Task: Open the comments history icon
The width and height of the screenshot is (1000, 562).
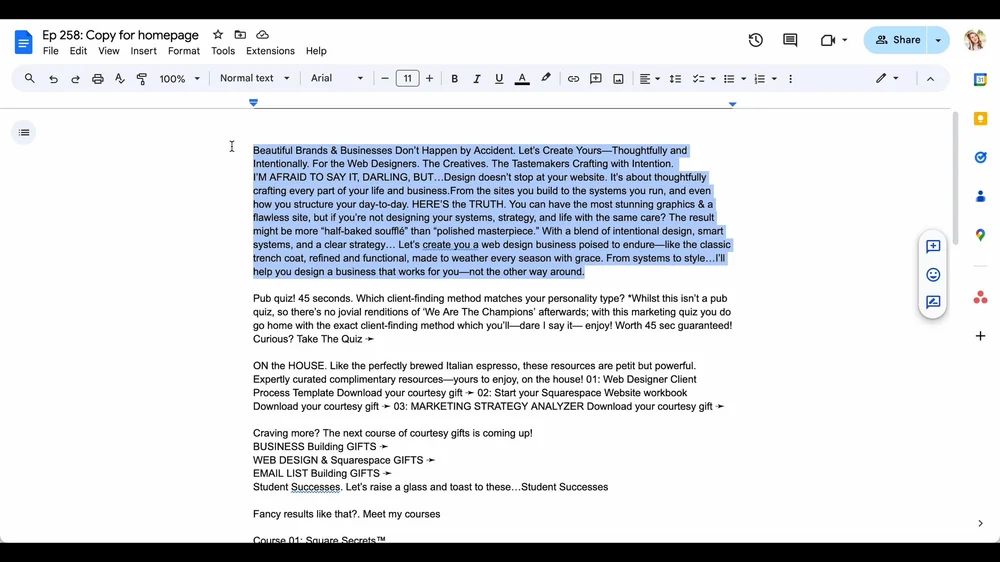Action: tap(790, 40)
